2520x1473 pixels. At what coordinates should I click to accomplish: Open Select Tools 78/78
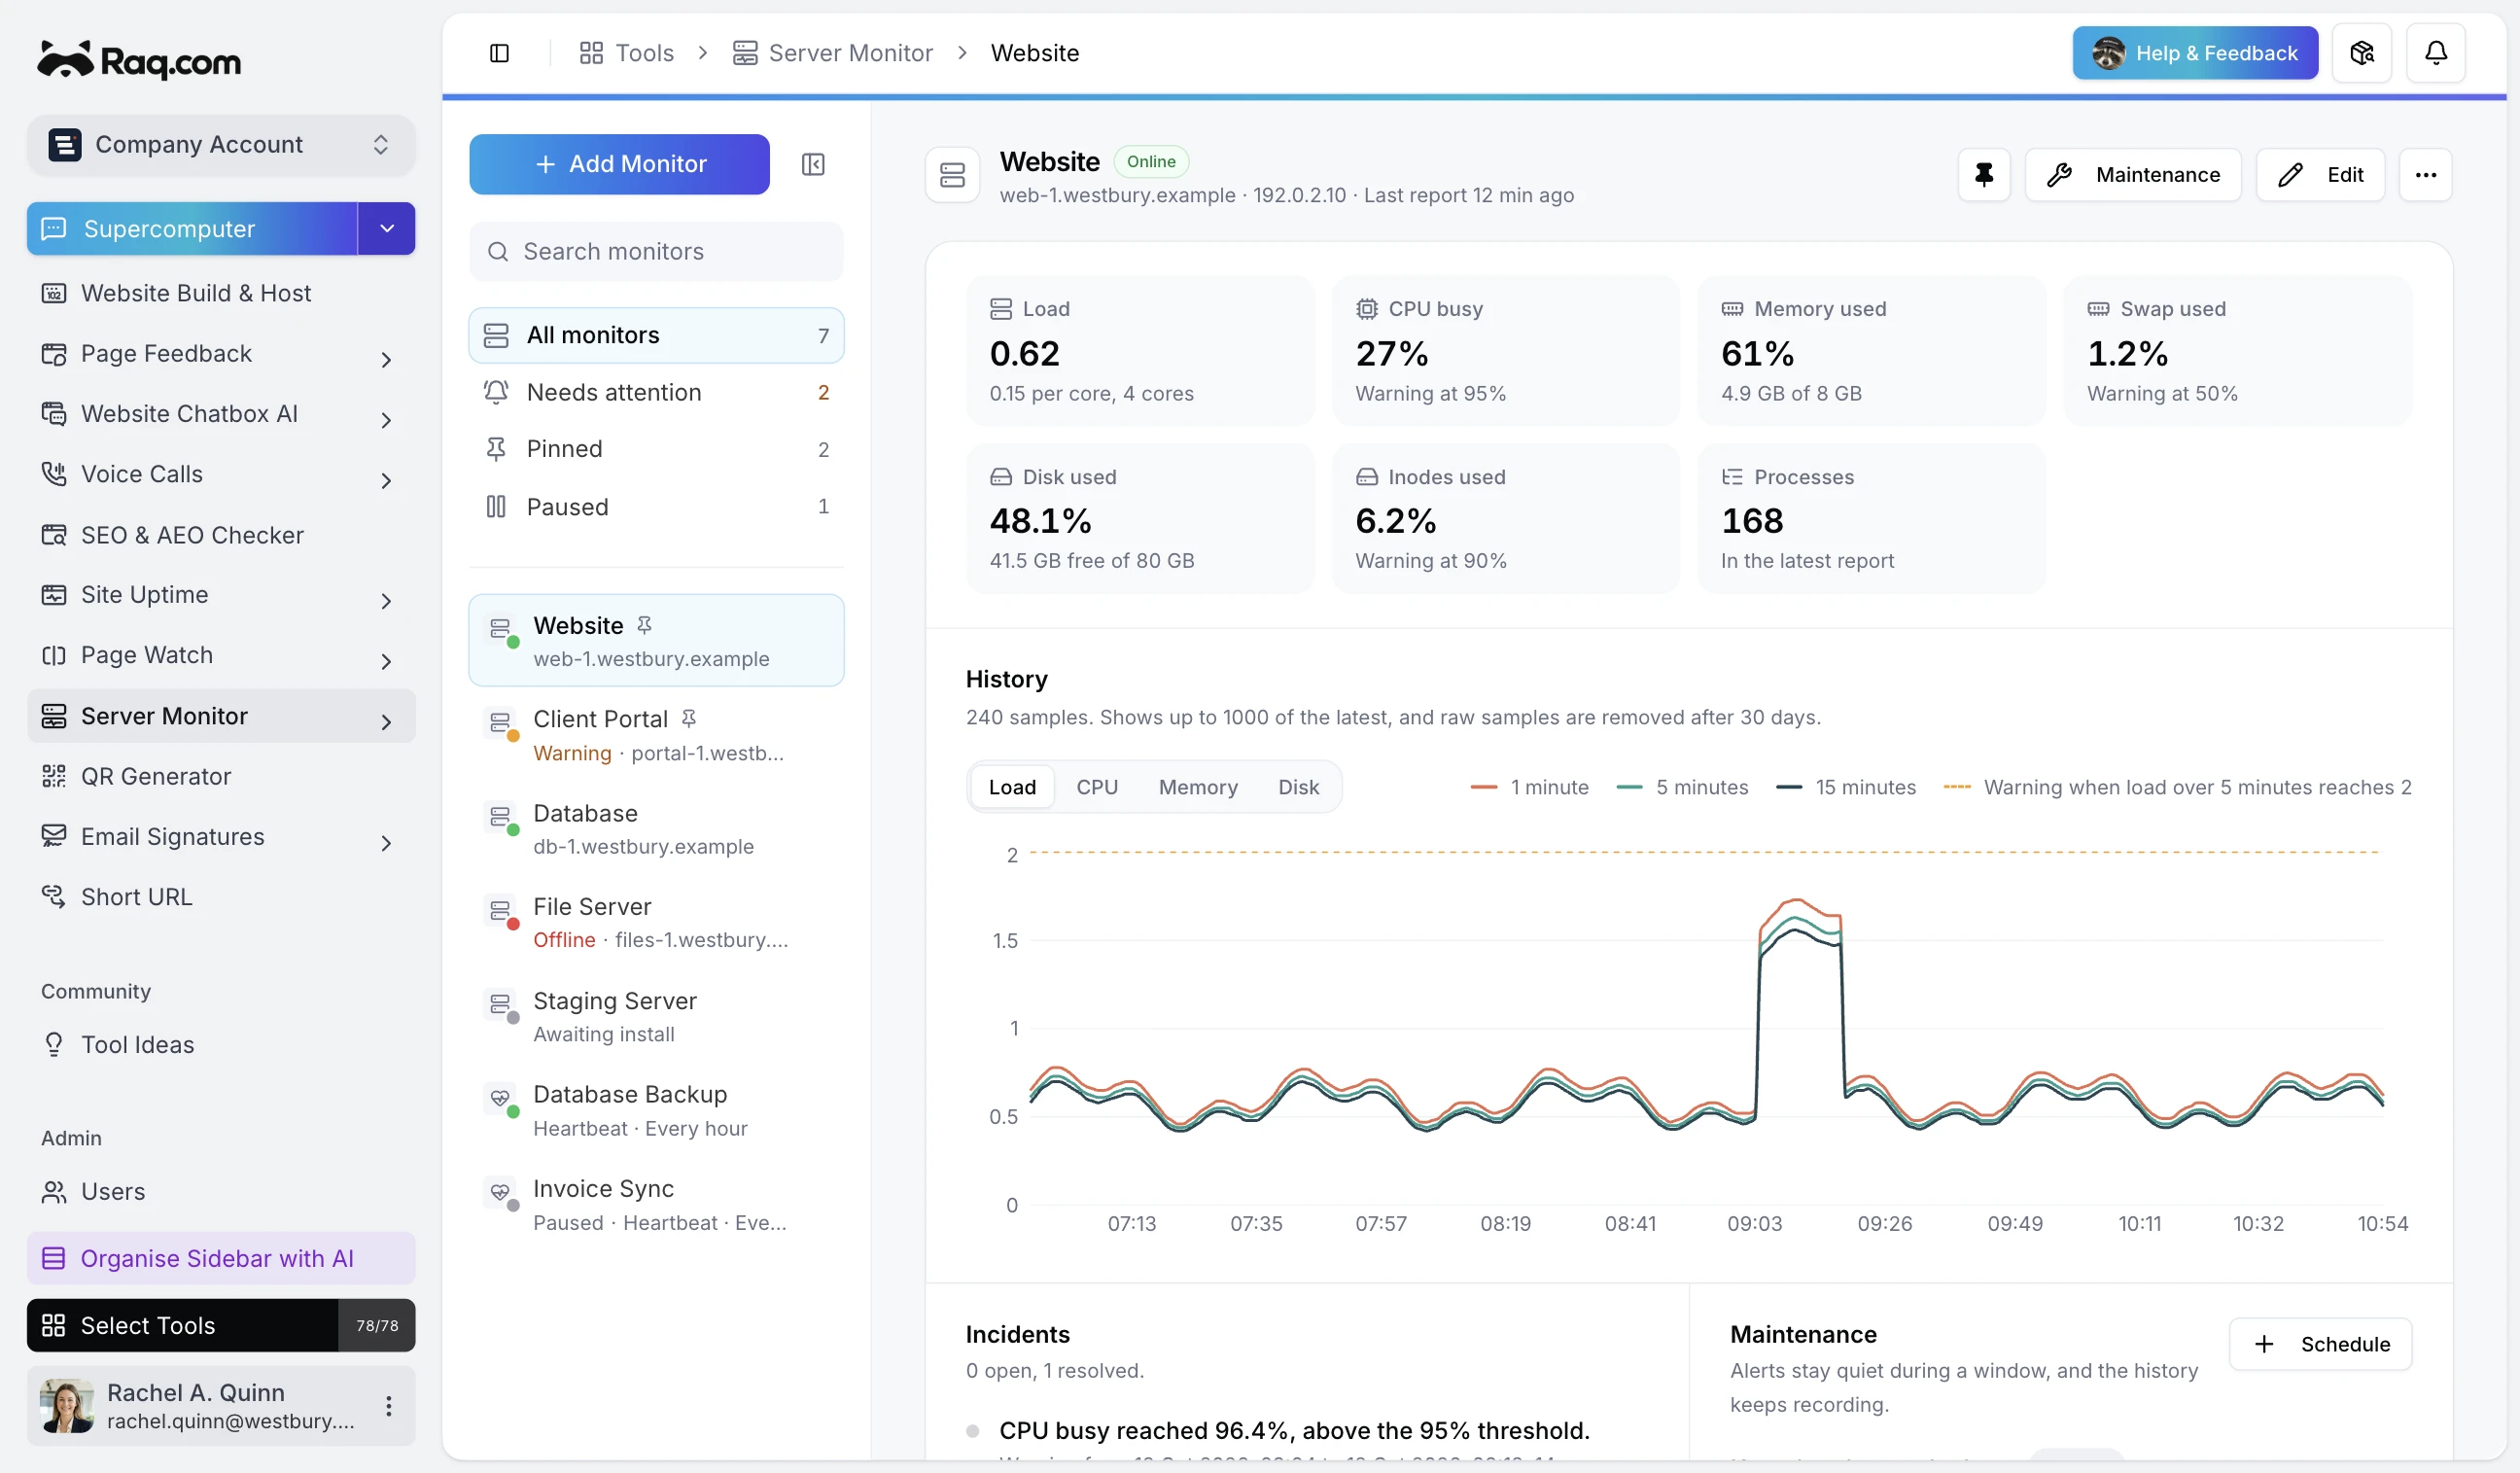pyautogui.click(x=221, y=1325)
